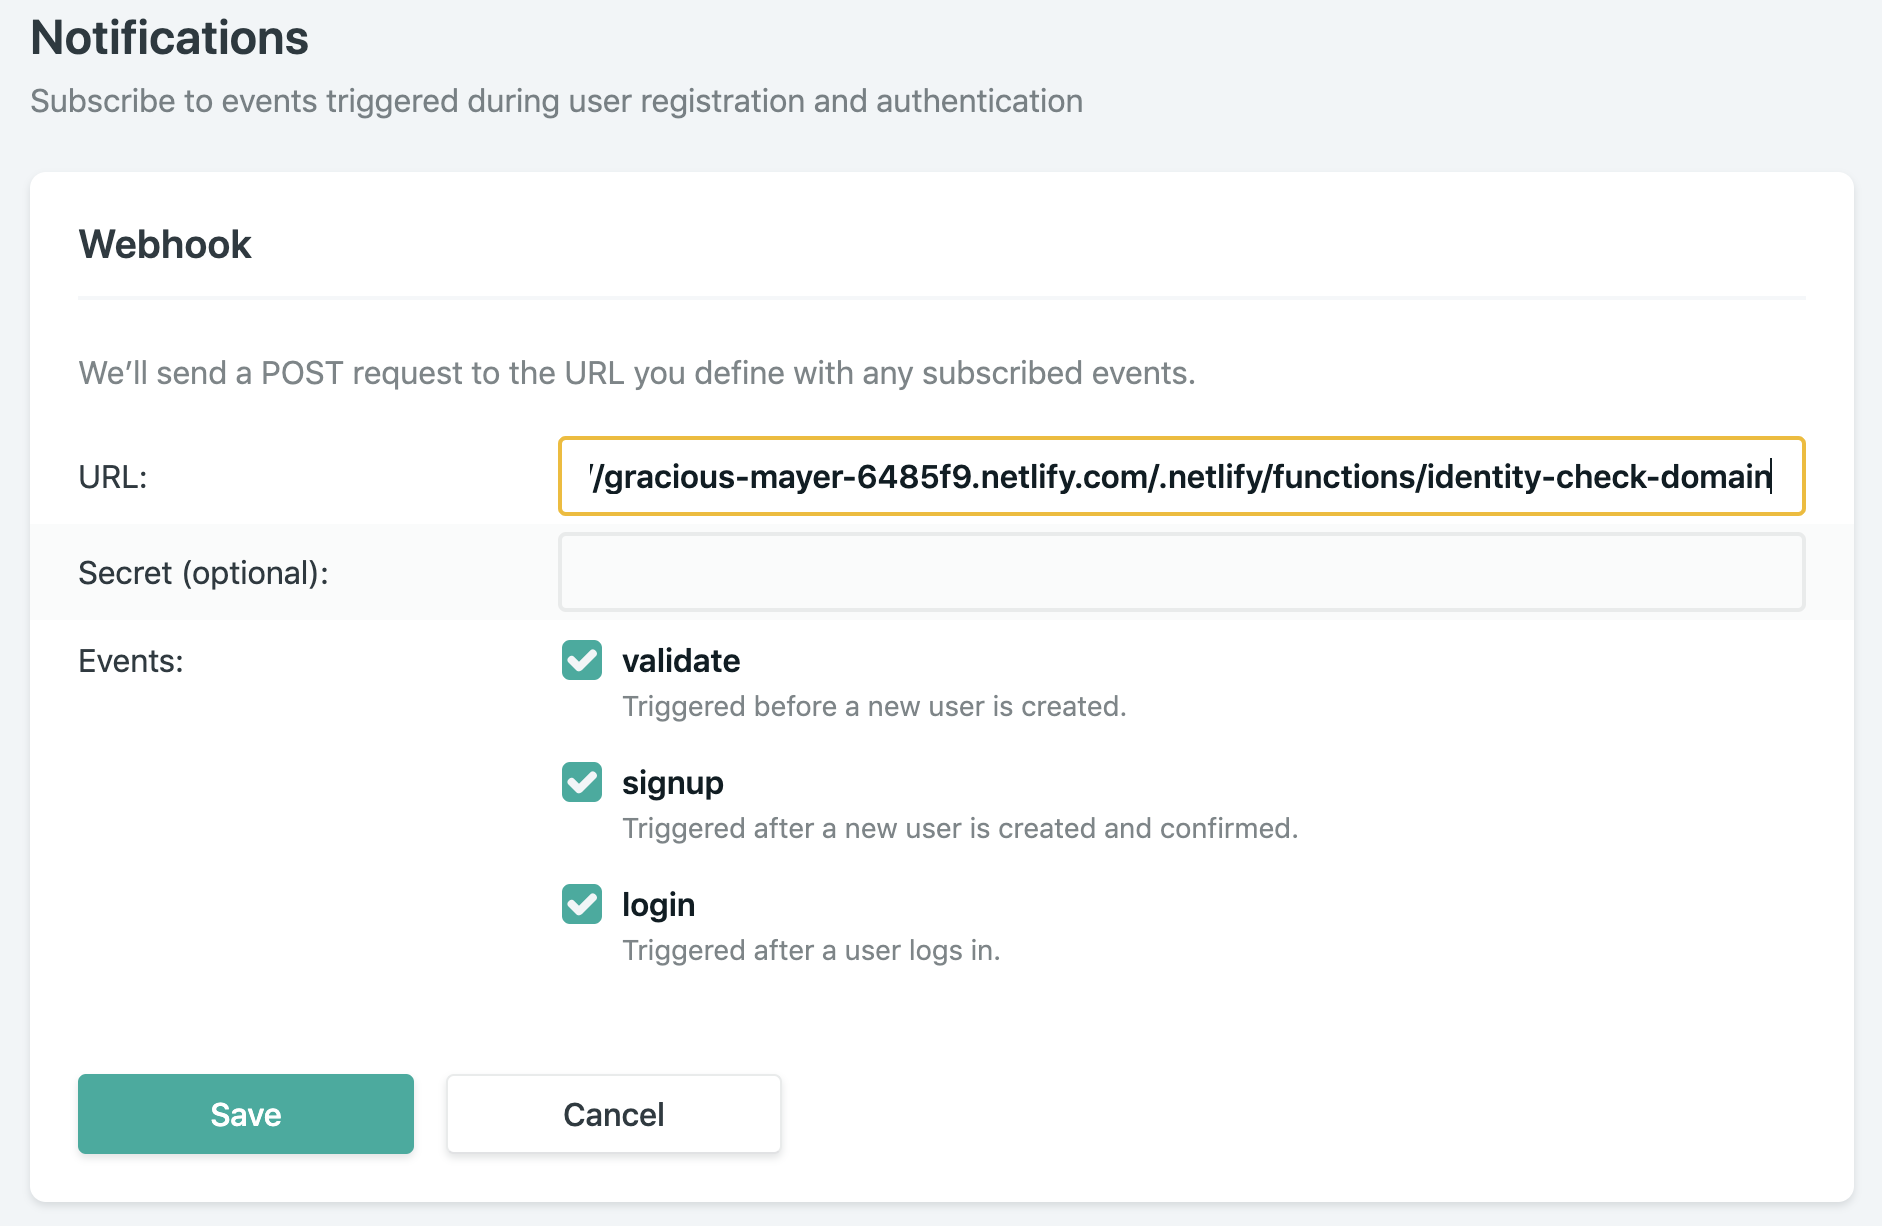Click the Secret (optional): field label

pyautogui.click(x=203, y=572)
